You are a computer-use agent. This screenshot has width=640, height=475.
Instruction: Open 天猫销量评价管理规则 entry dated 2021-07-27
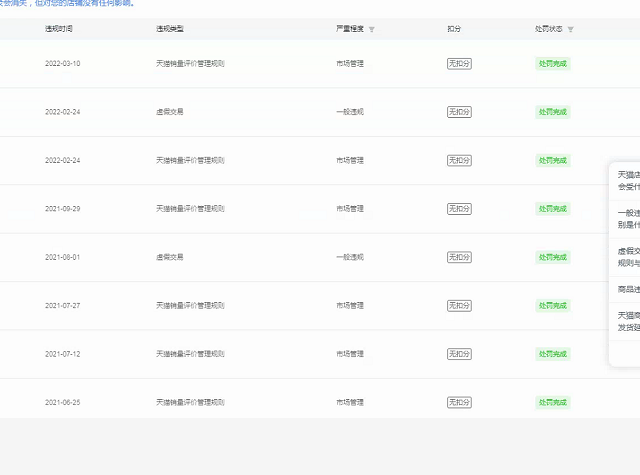click(190, 306)
